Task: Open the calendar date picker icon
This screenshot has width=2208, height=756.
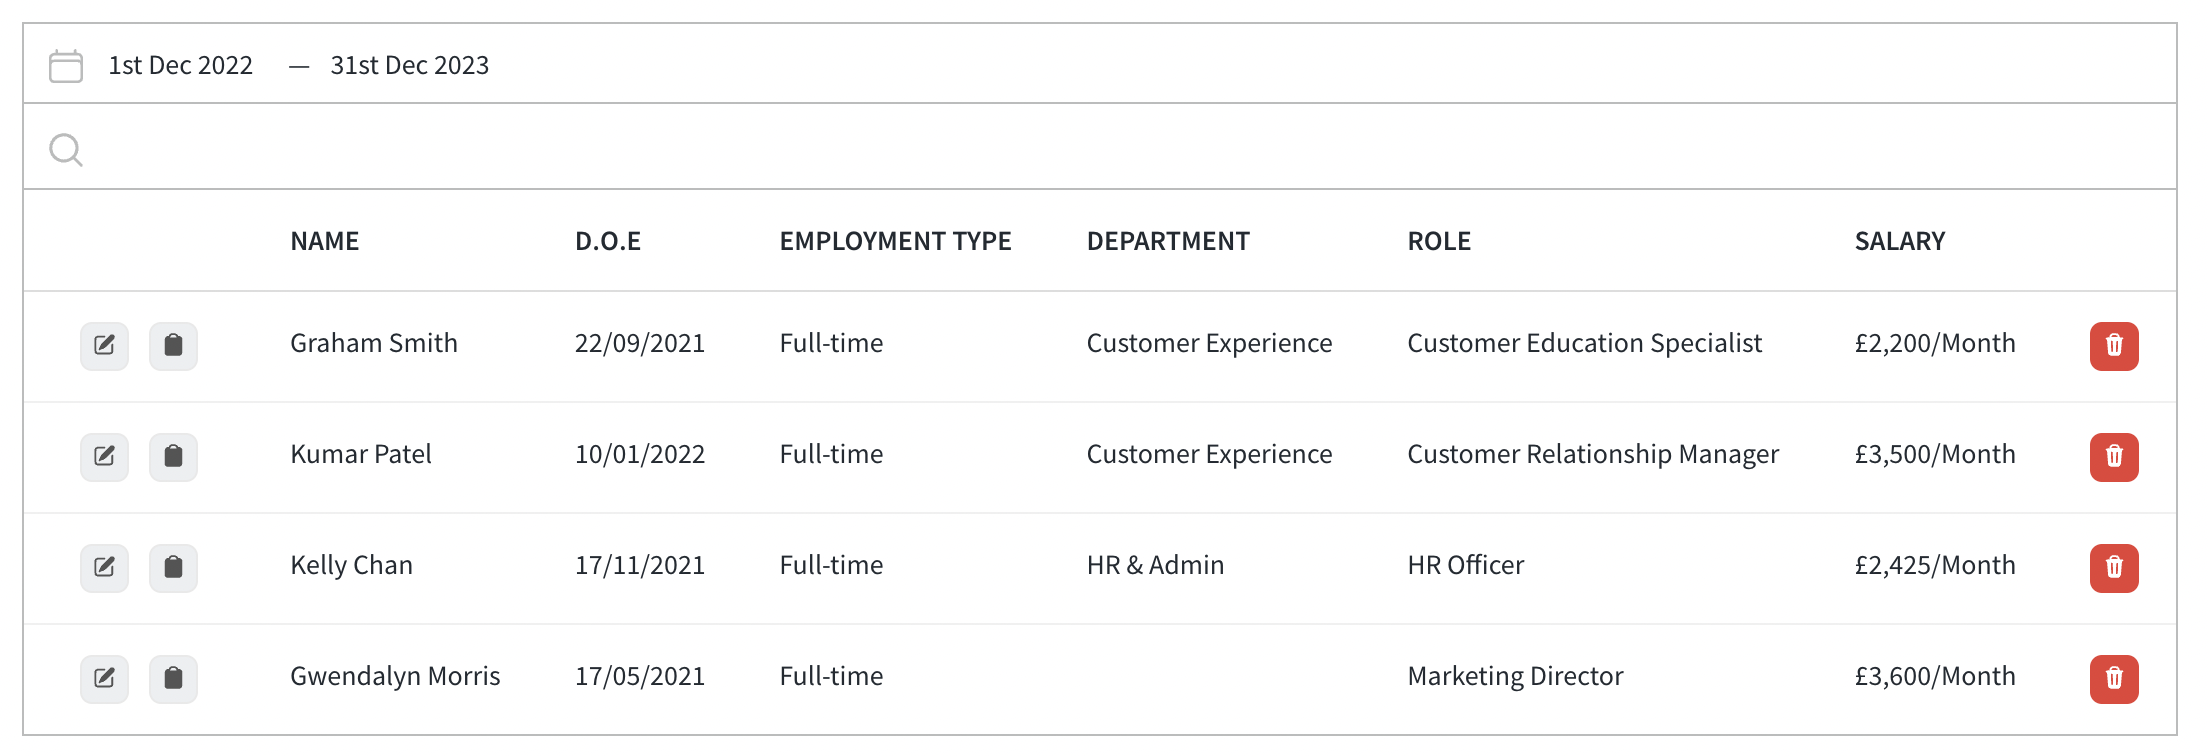Action: coord(66,66)
